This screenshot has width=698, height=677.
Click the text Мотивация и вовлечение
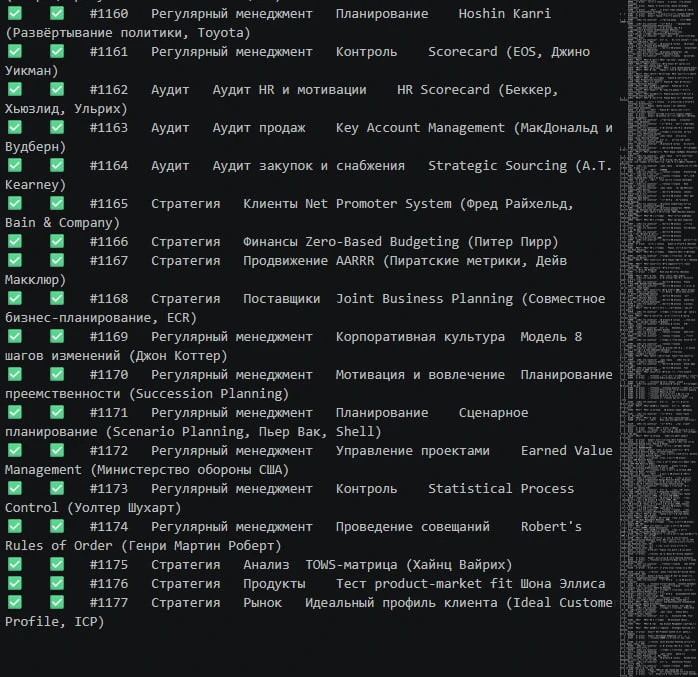[420, 375]
